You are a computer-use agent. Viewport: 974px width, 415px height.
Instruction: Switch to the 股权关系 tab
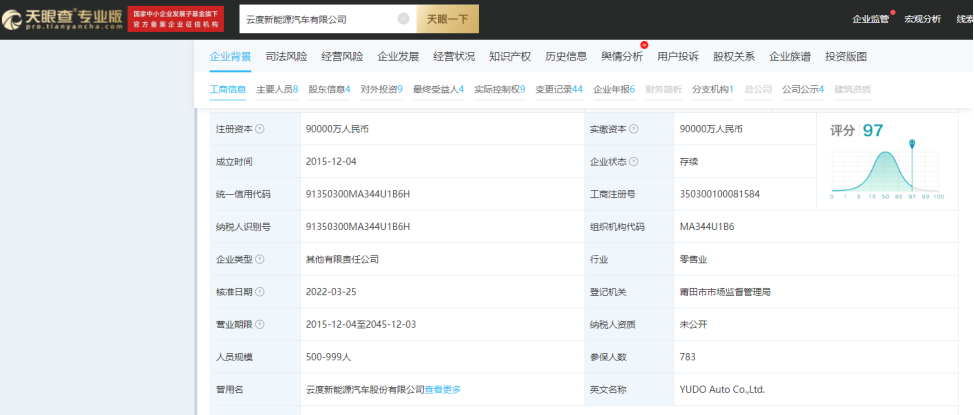click(x=734, y=57)
